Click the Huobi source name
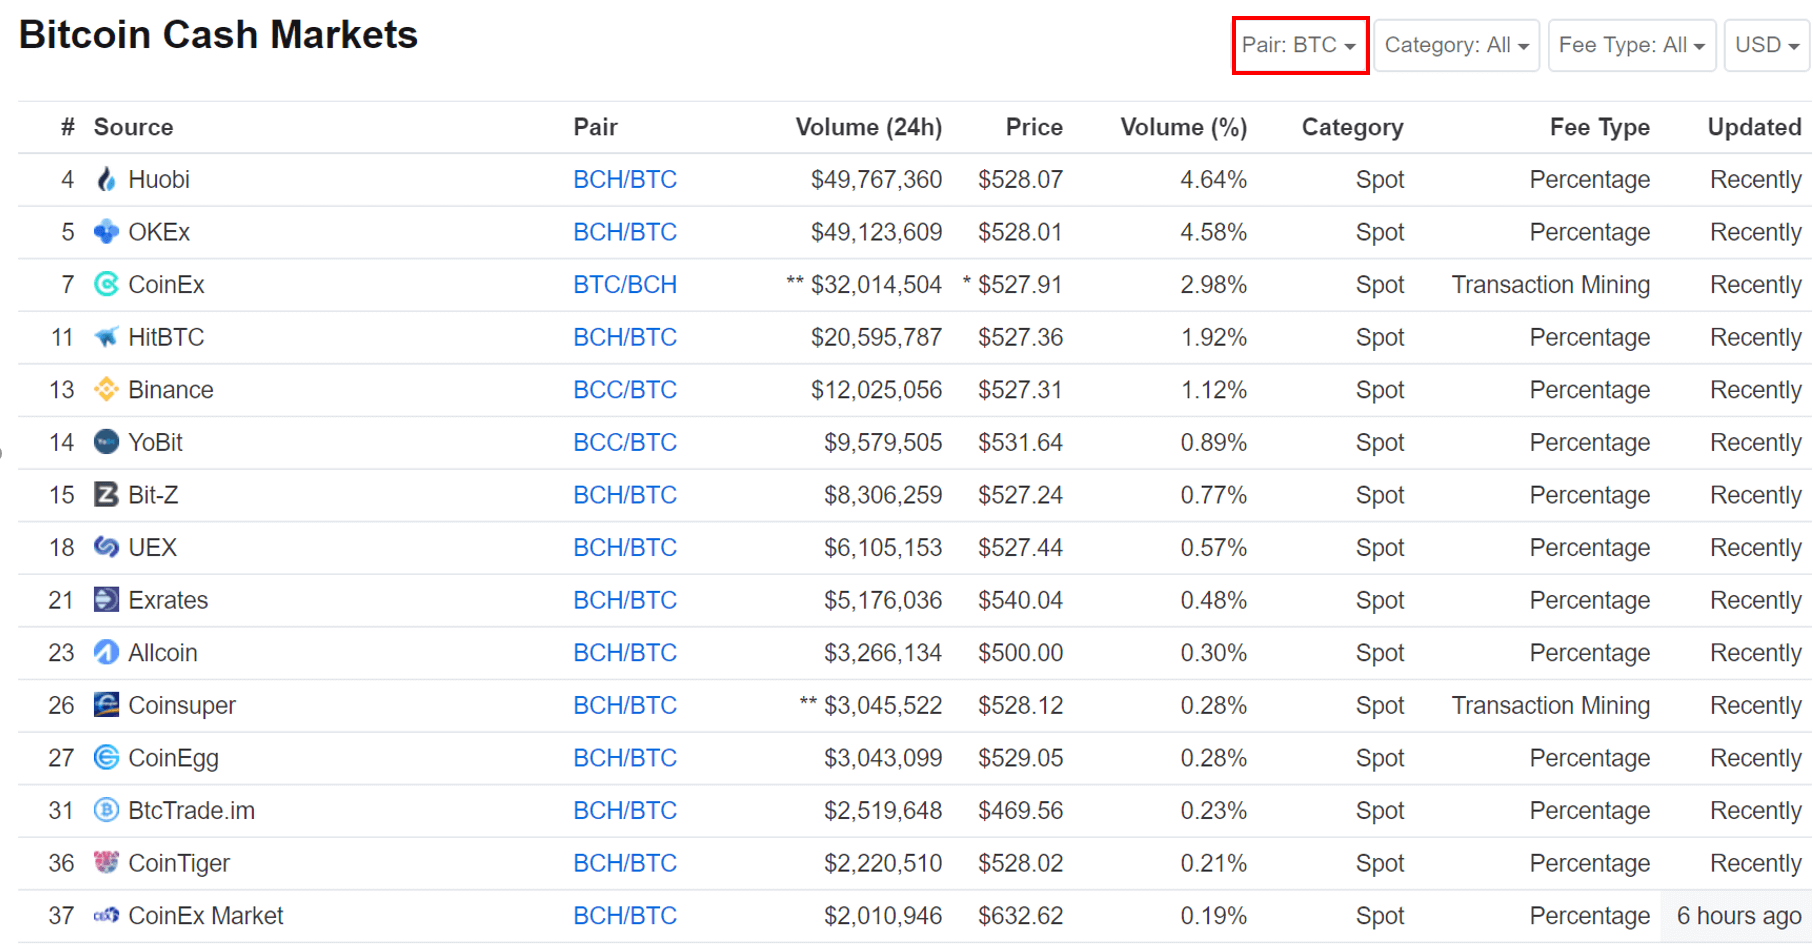1813x946 pixels. [159, 179]
